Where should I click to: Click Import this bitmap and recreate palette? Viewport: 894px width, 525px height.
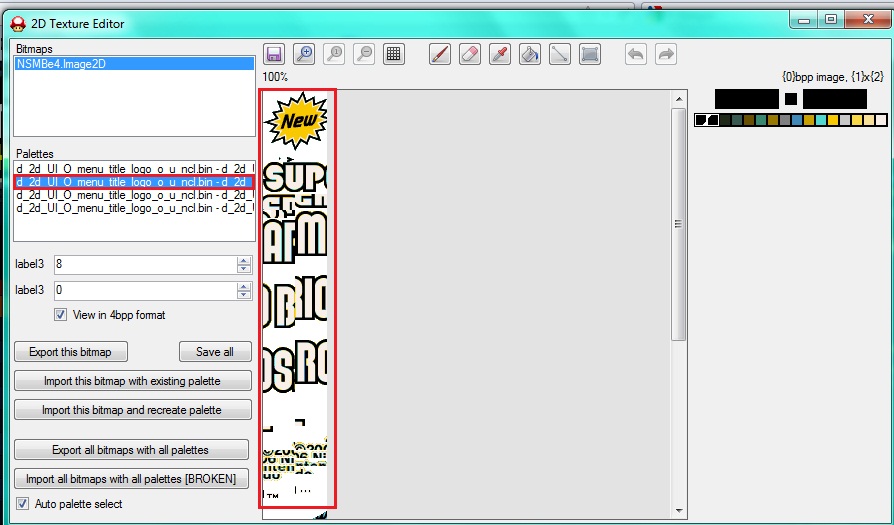click(133, 410)
